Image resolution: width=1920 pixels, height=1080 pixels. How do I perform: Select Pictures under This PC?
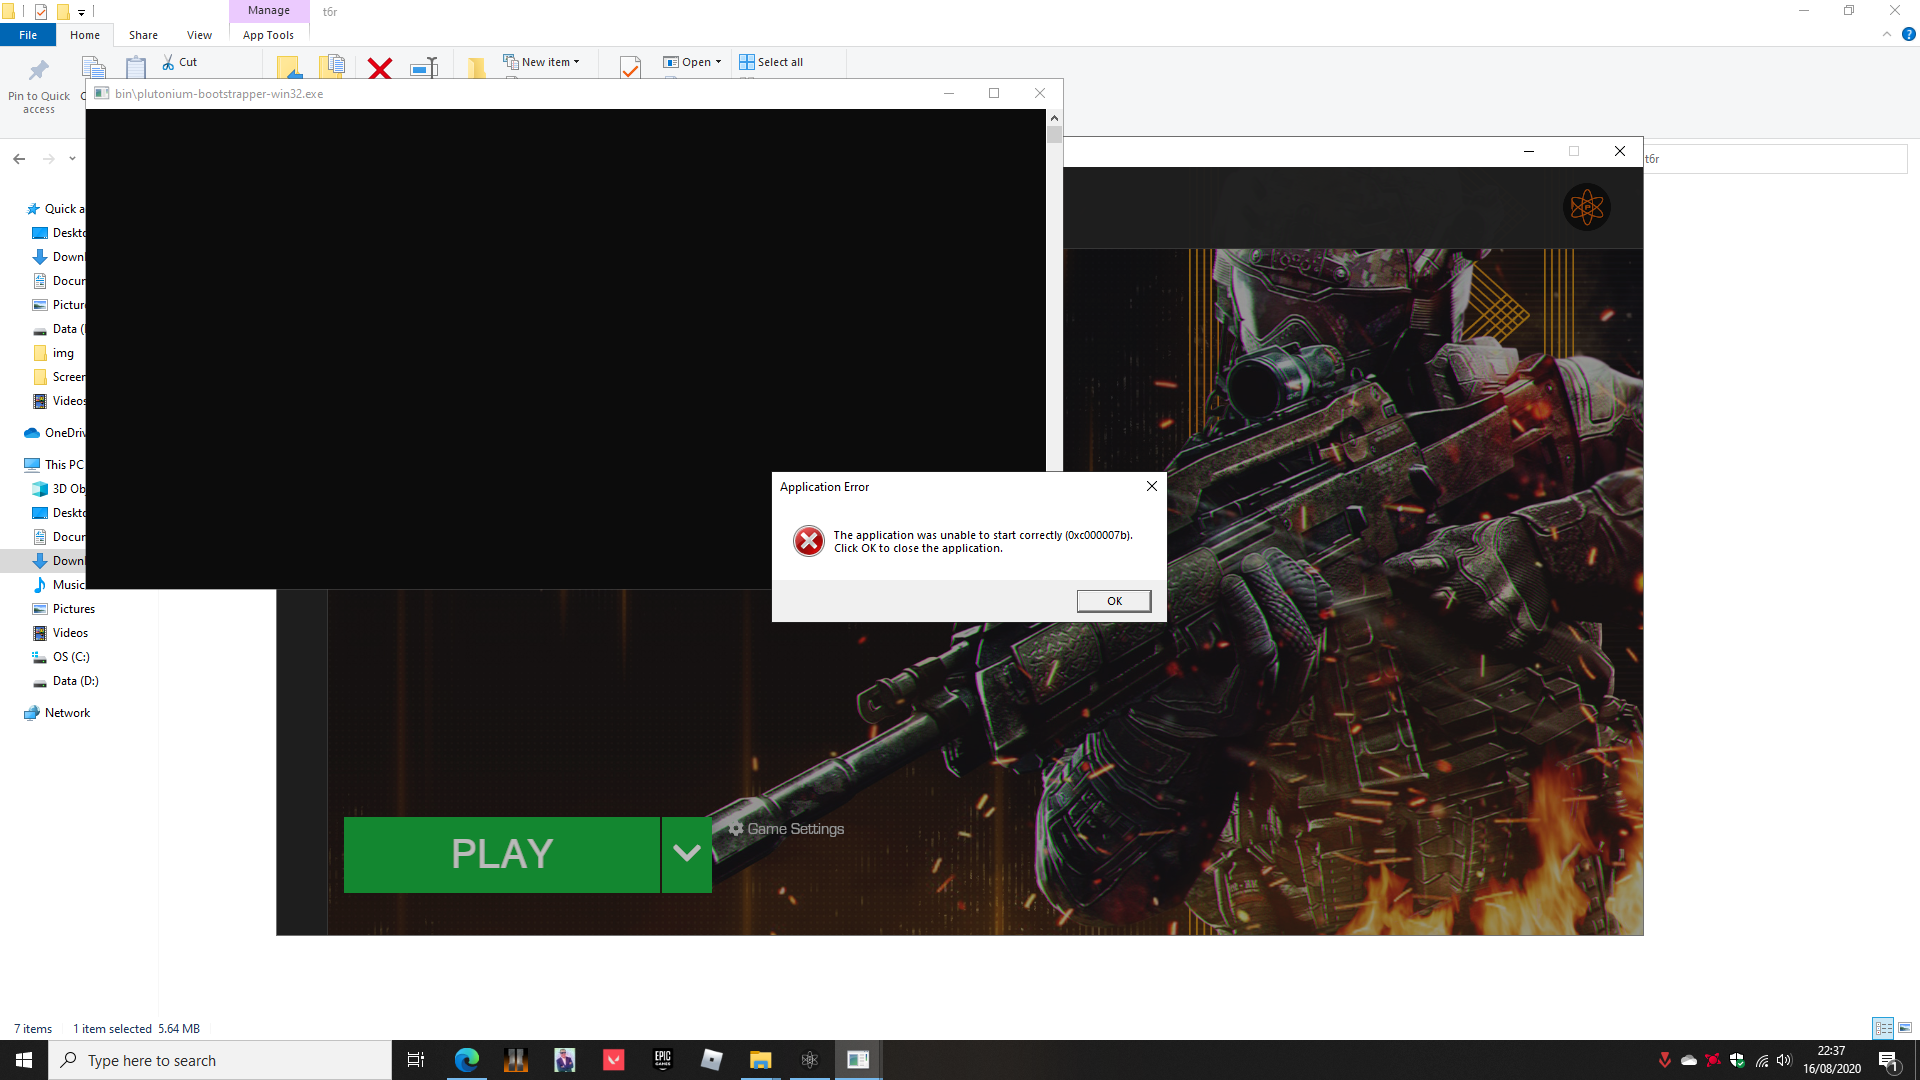pos(64,609)
